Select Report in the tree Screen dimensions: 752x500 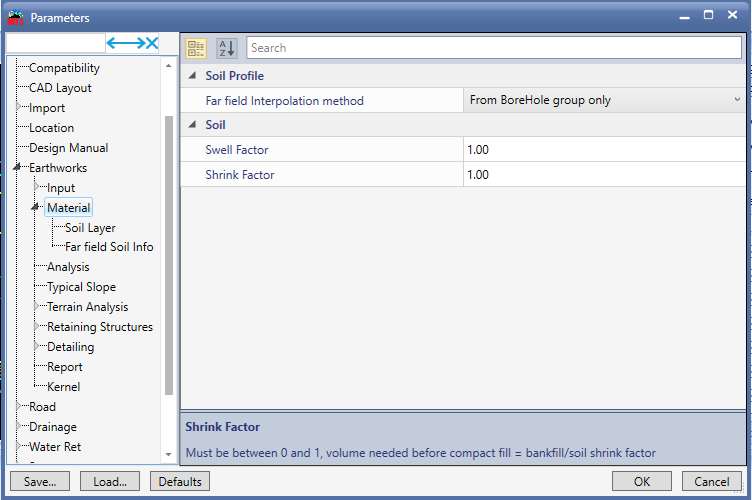point(65,367)
